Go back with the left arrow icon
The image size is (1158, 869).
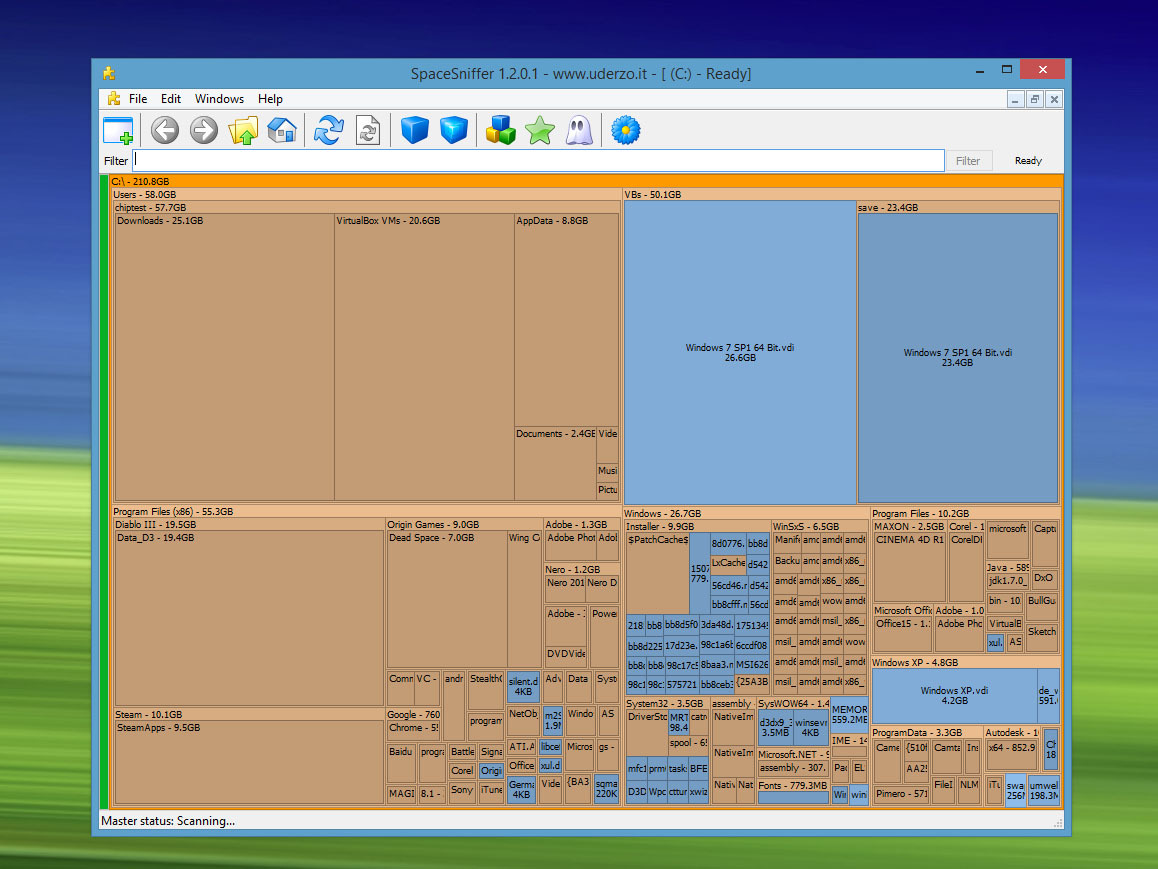(165, 131)
